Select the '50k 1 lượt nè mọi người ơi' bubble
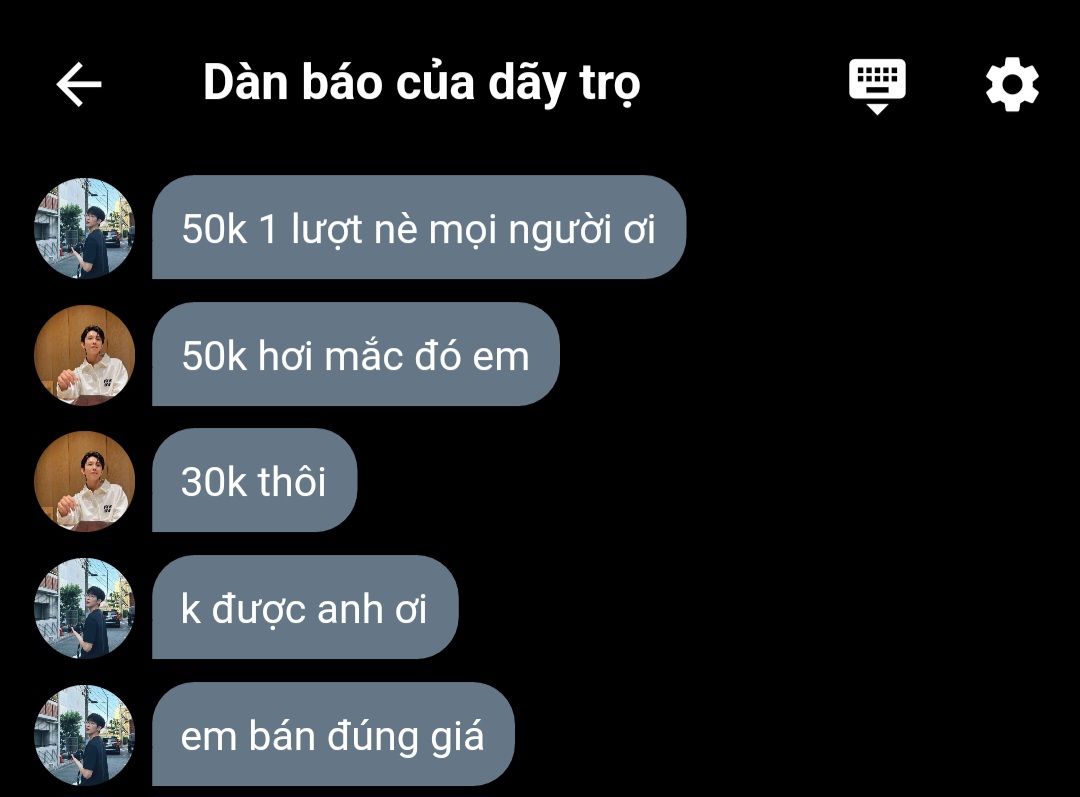Image resolution: width=1080 pixels, height=797 pixels. point(419,227)
